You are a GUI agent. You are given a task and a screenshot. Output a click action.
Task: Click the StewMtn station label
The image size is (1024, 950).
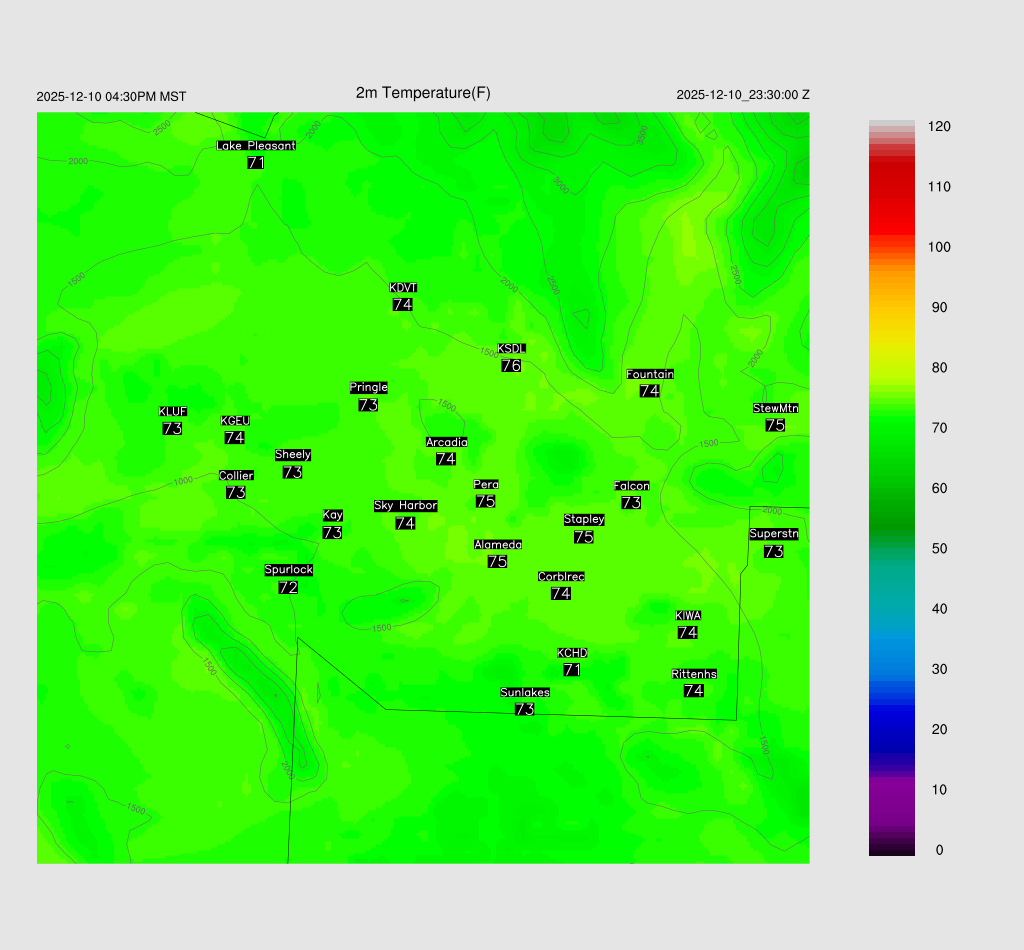pyautogui.click(x=775, y=408)
